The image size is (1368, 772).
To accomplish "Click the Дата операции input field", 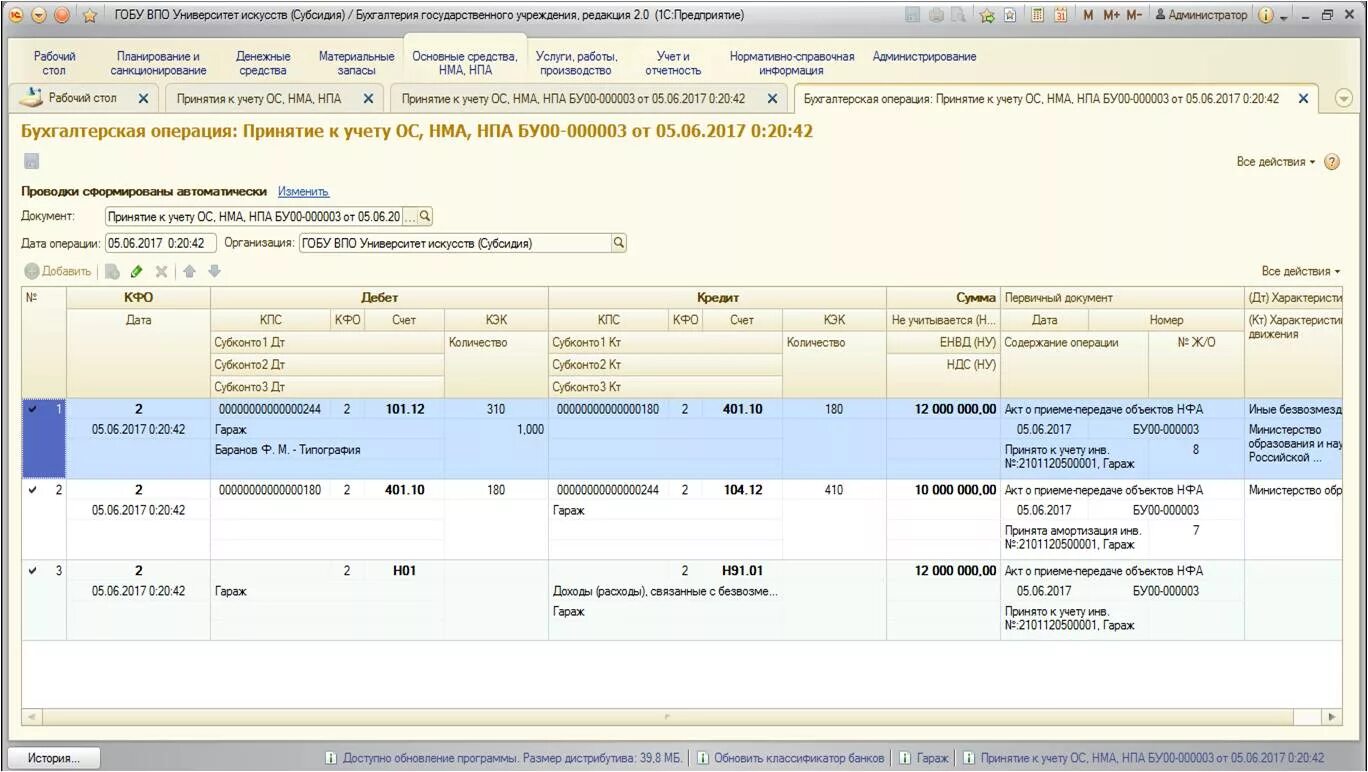I will pyautogui.click(x=160, y=243).
